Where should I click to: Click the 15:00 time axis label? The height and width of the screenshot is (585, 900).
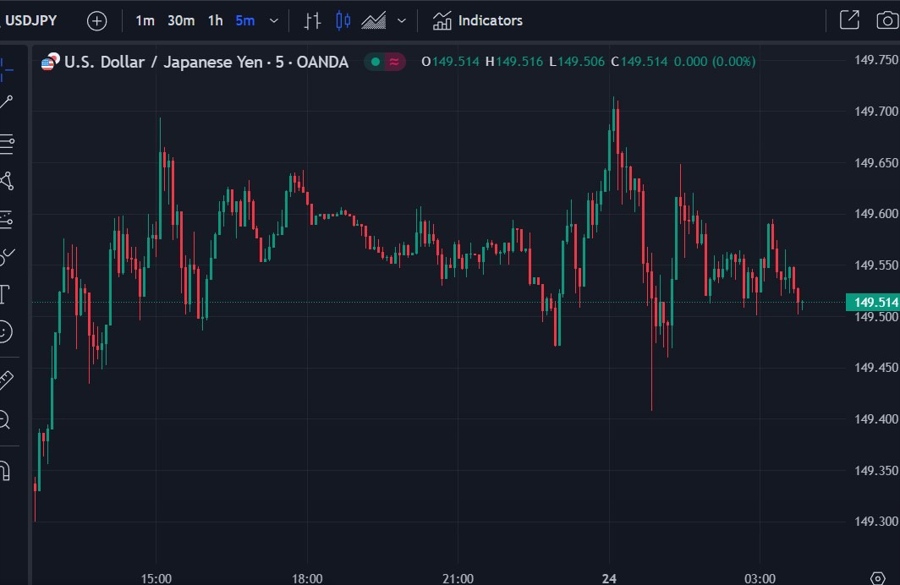coord(156,578)
